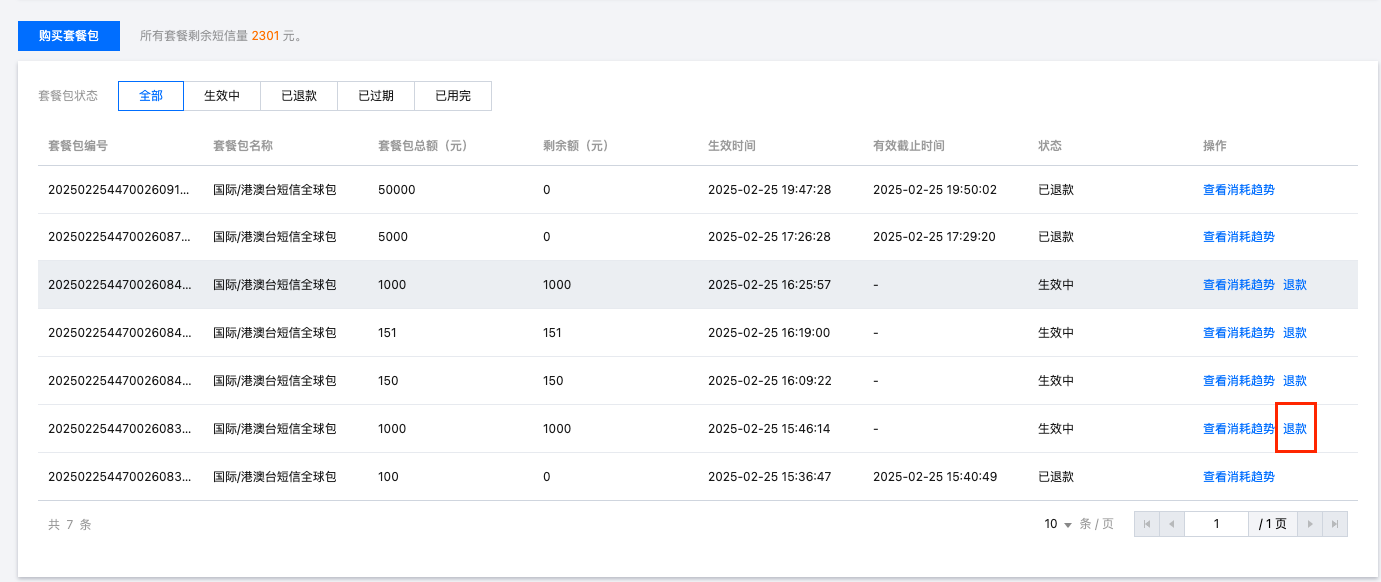The width and height of the screenshot is (1381, 582).
Task: Filter by 已退款 status
Action: pyautogui.click(x=299, y=96)
